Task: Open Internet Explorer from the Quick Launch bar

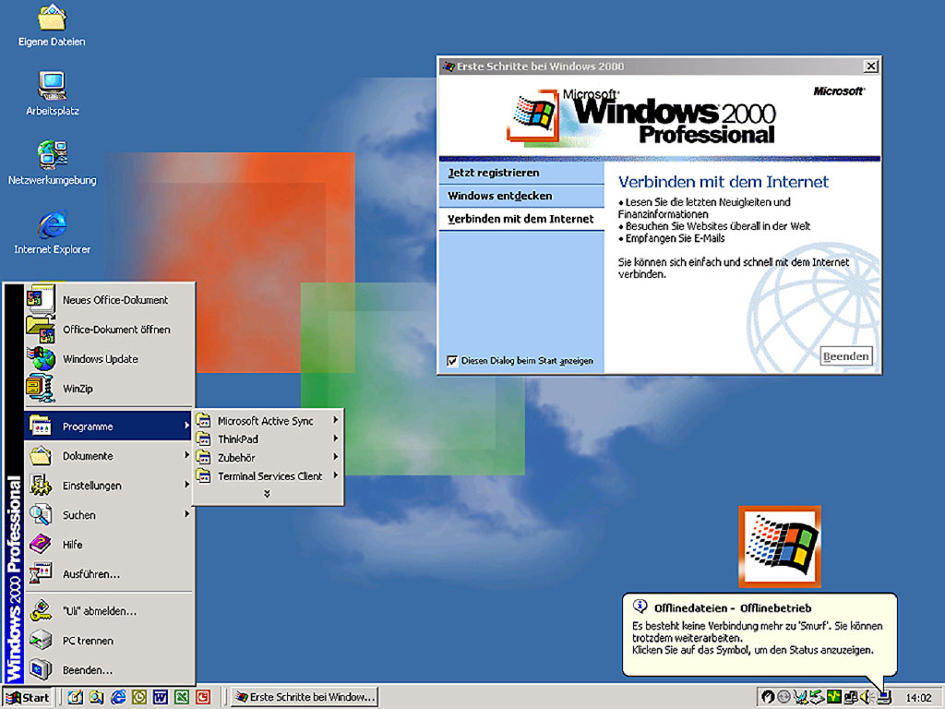Action: (x=117, y=697)
